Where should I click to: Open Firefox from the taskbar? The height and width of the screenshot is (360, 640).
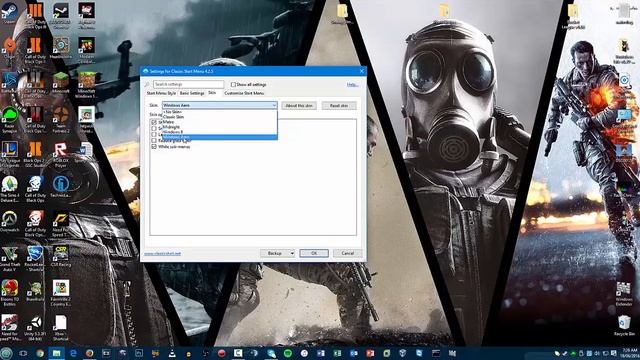coord(89,353)
